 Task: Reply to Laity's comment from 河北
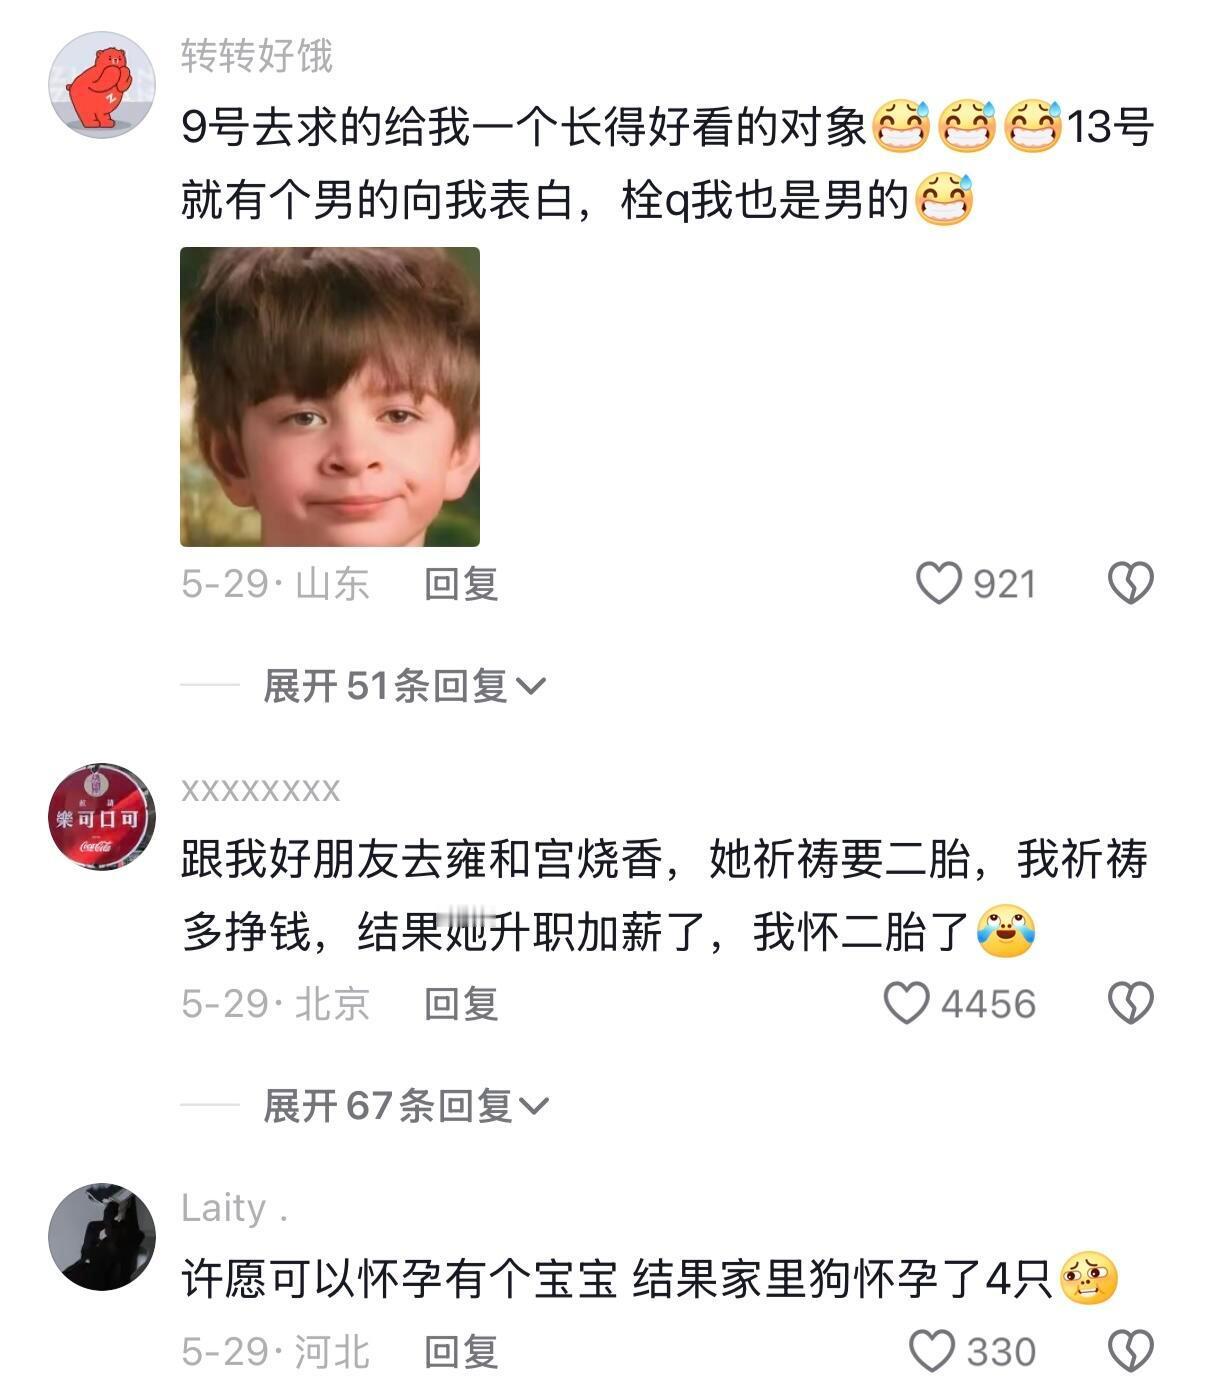[x=461, y=1352]
